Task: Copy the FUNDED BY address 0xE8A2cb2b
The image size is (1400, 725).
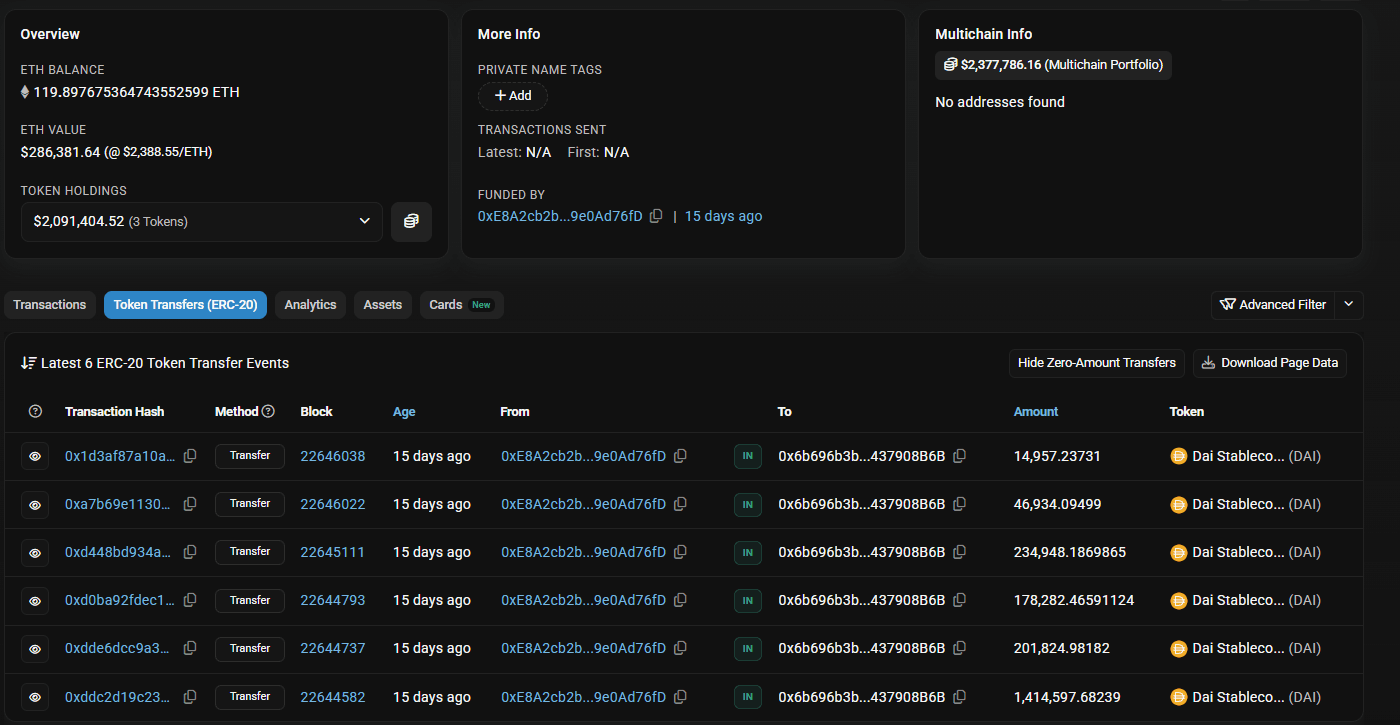Action: click(656, 215)
